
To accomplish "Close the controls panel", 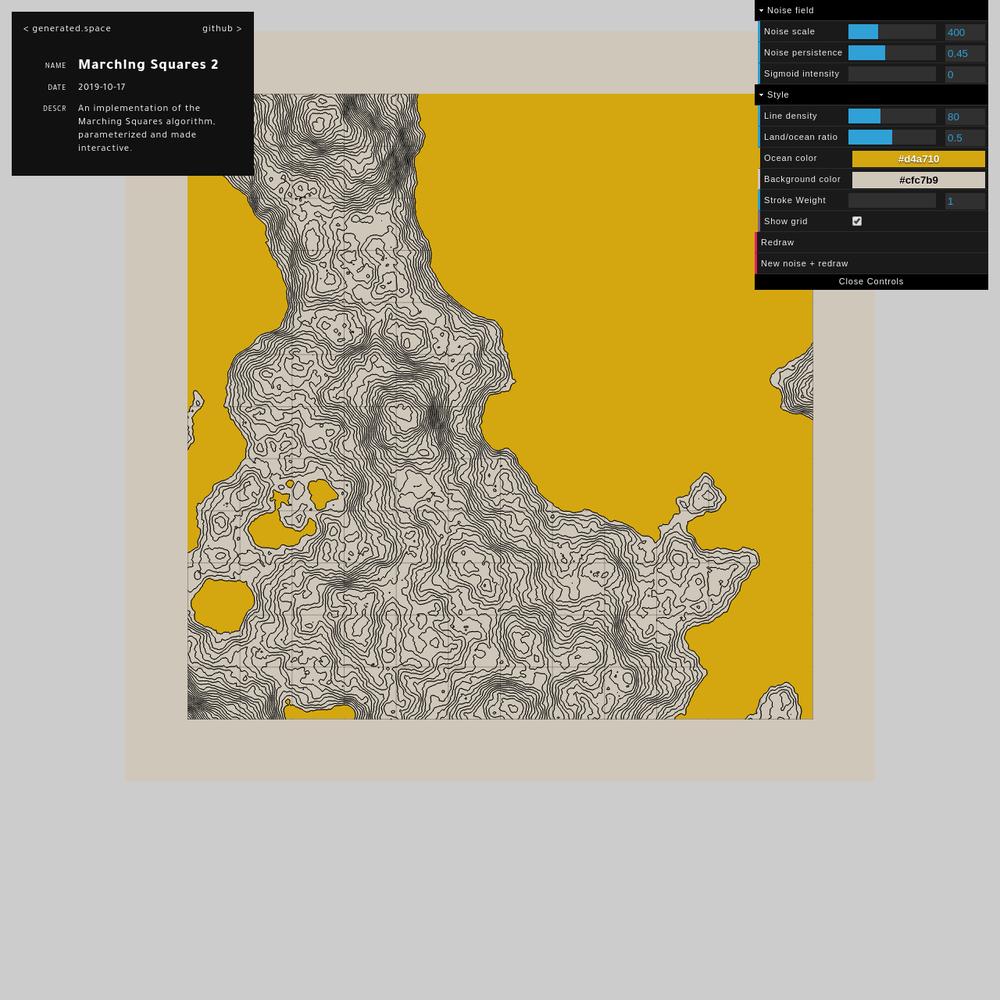I will [871, 281].
